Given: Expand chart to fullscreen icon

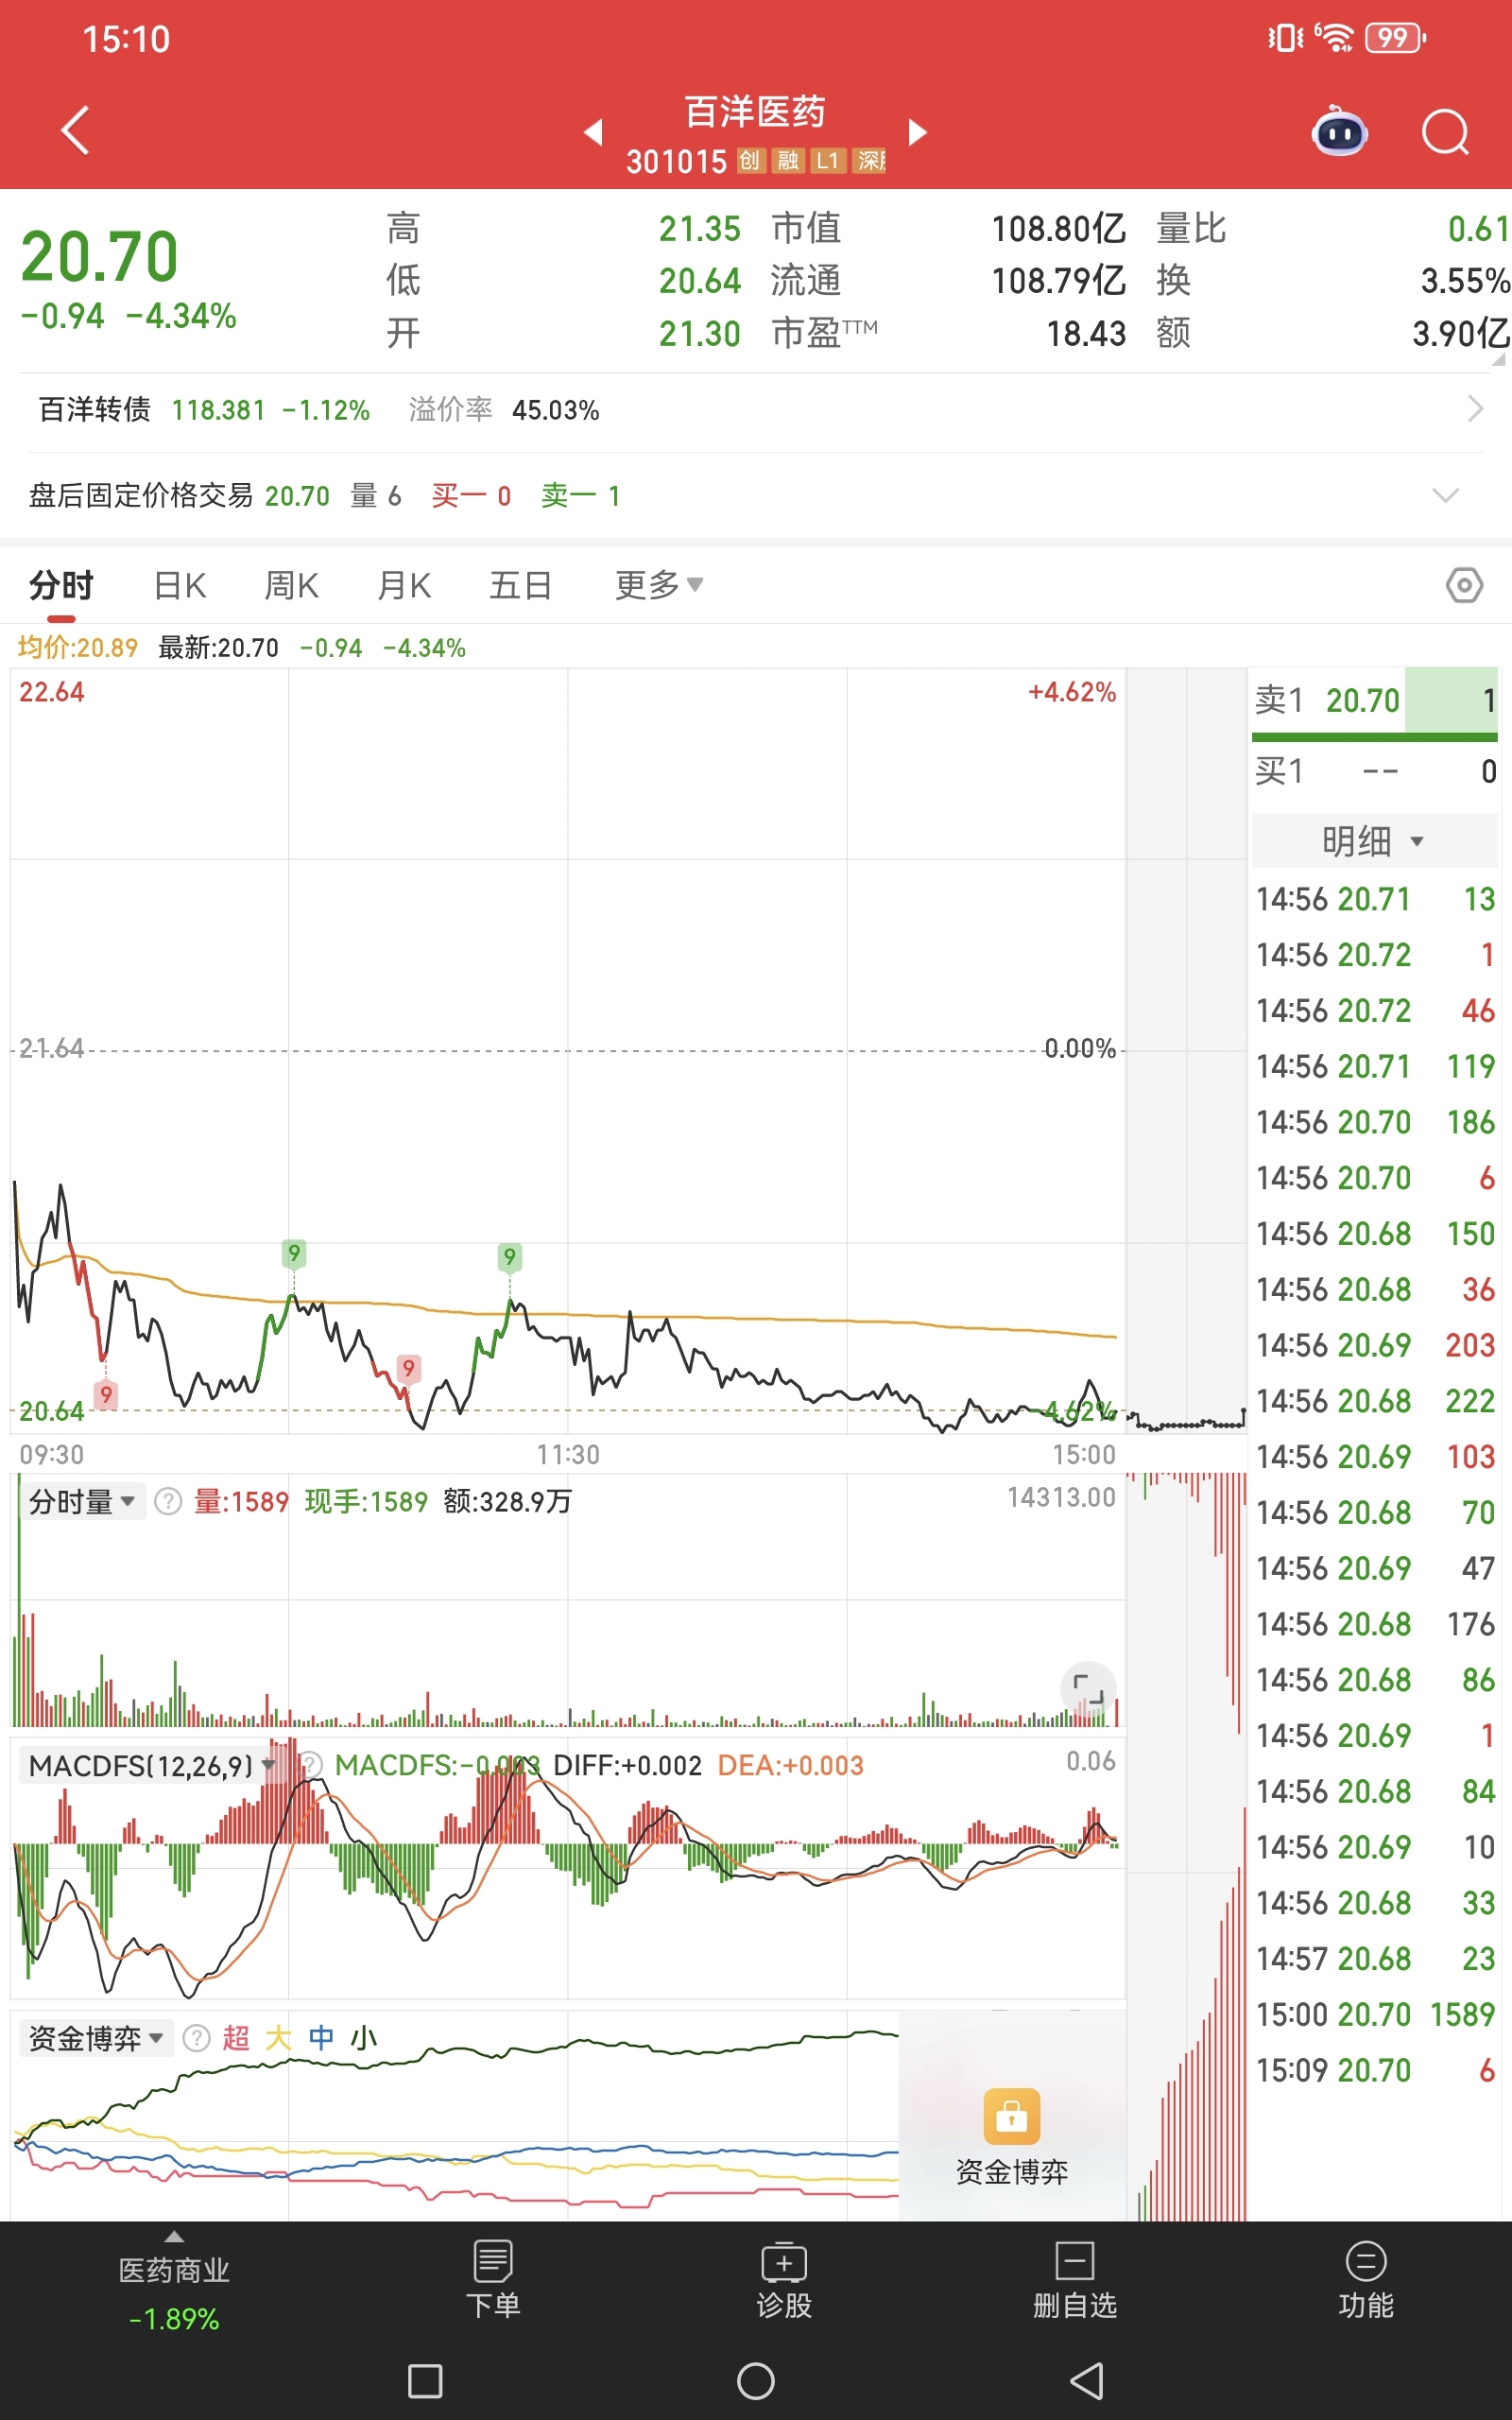Looking at the screenshot, I should click(1088, 1689).
